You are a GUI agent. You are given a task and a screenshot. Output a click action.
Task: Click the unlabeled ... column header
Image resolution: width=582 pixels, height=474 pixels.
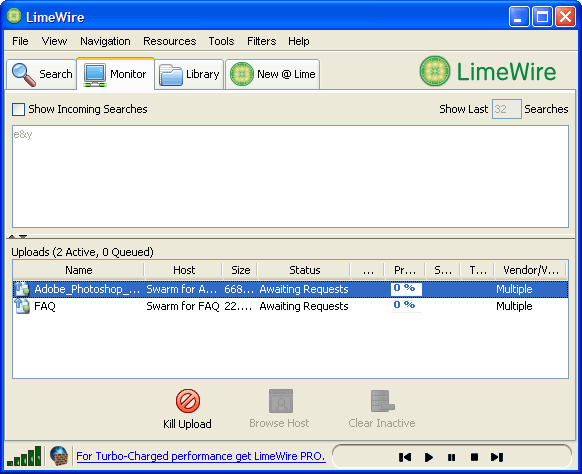click(x=368, y=270)
